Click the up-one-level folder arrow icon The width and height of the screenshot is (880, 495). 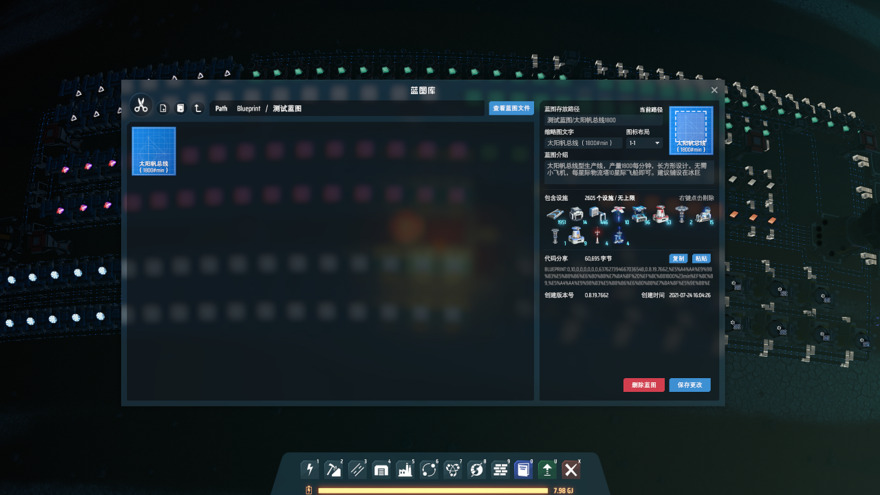(198, 108)
